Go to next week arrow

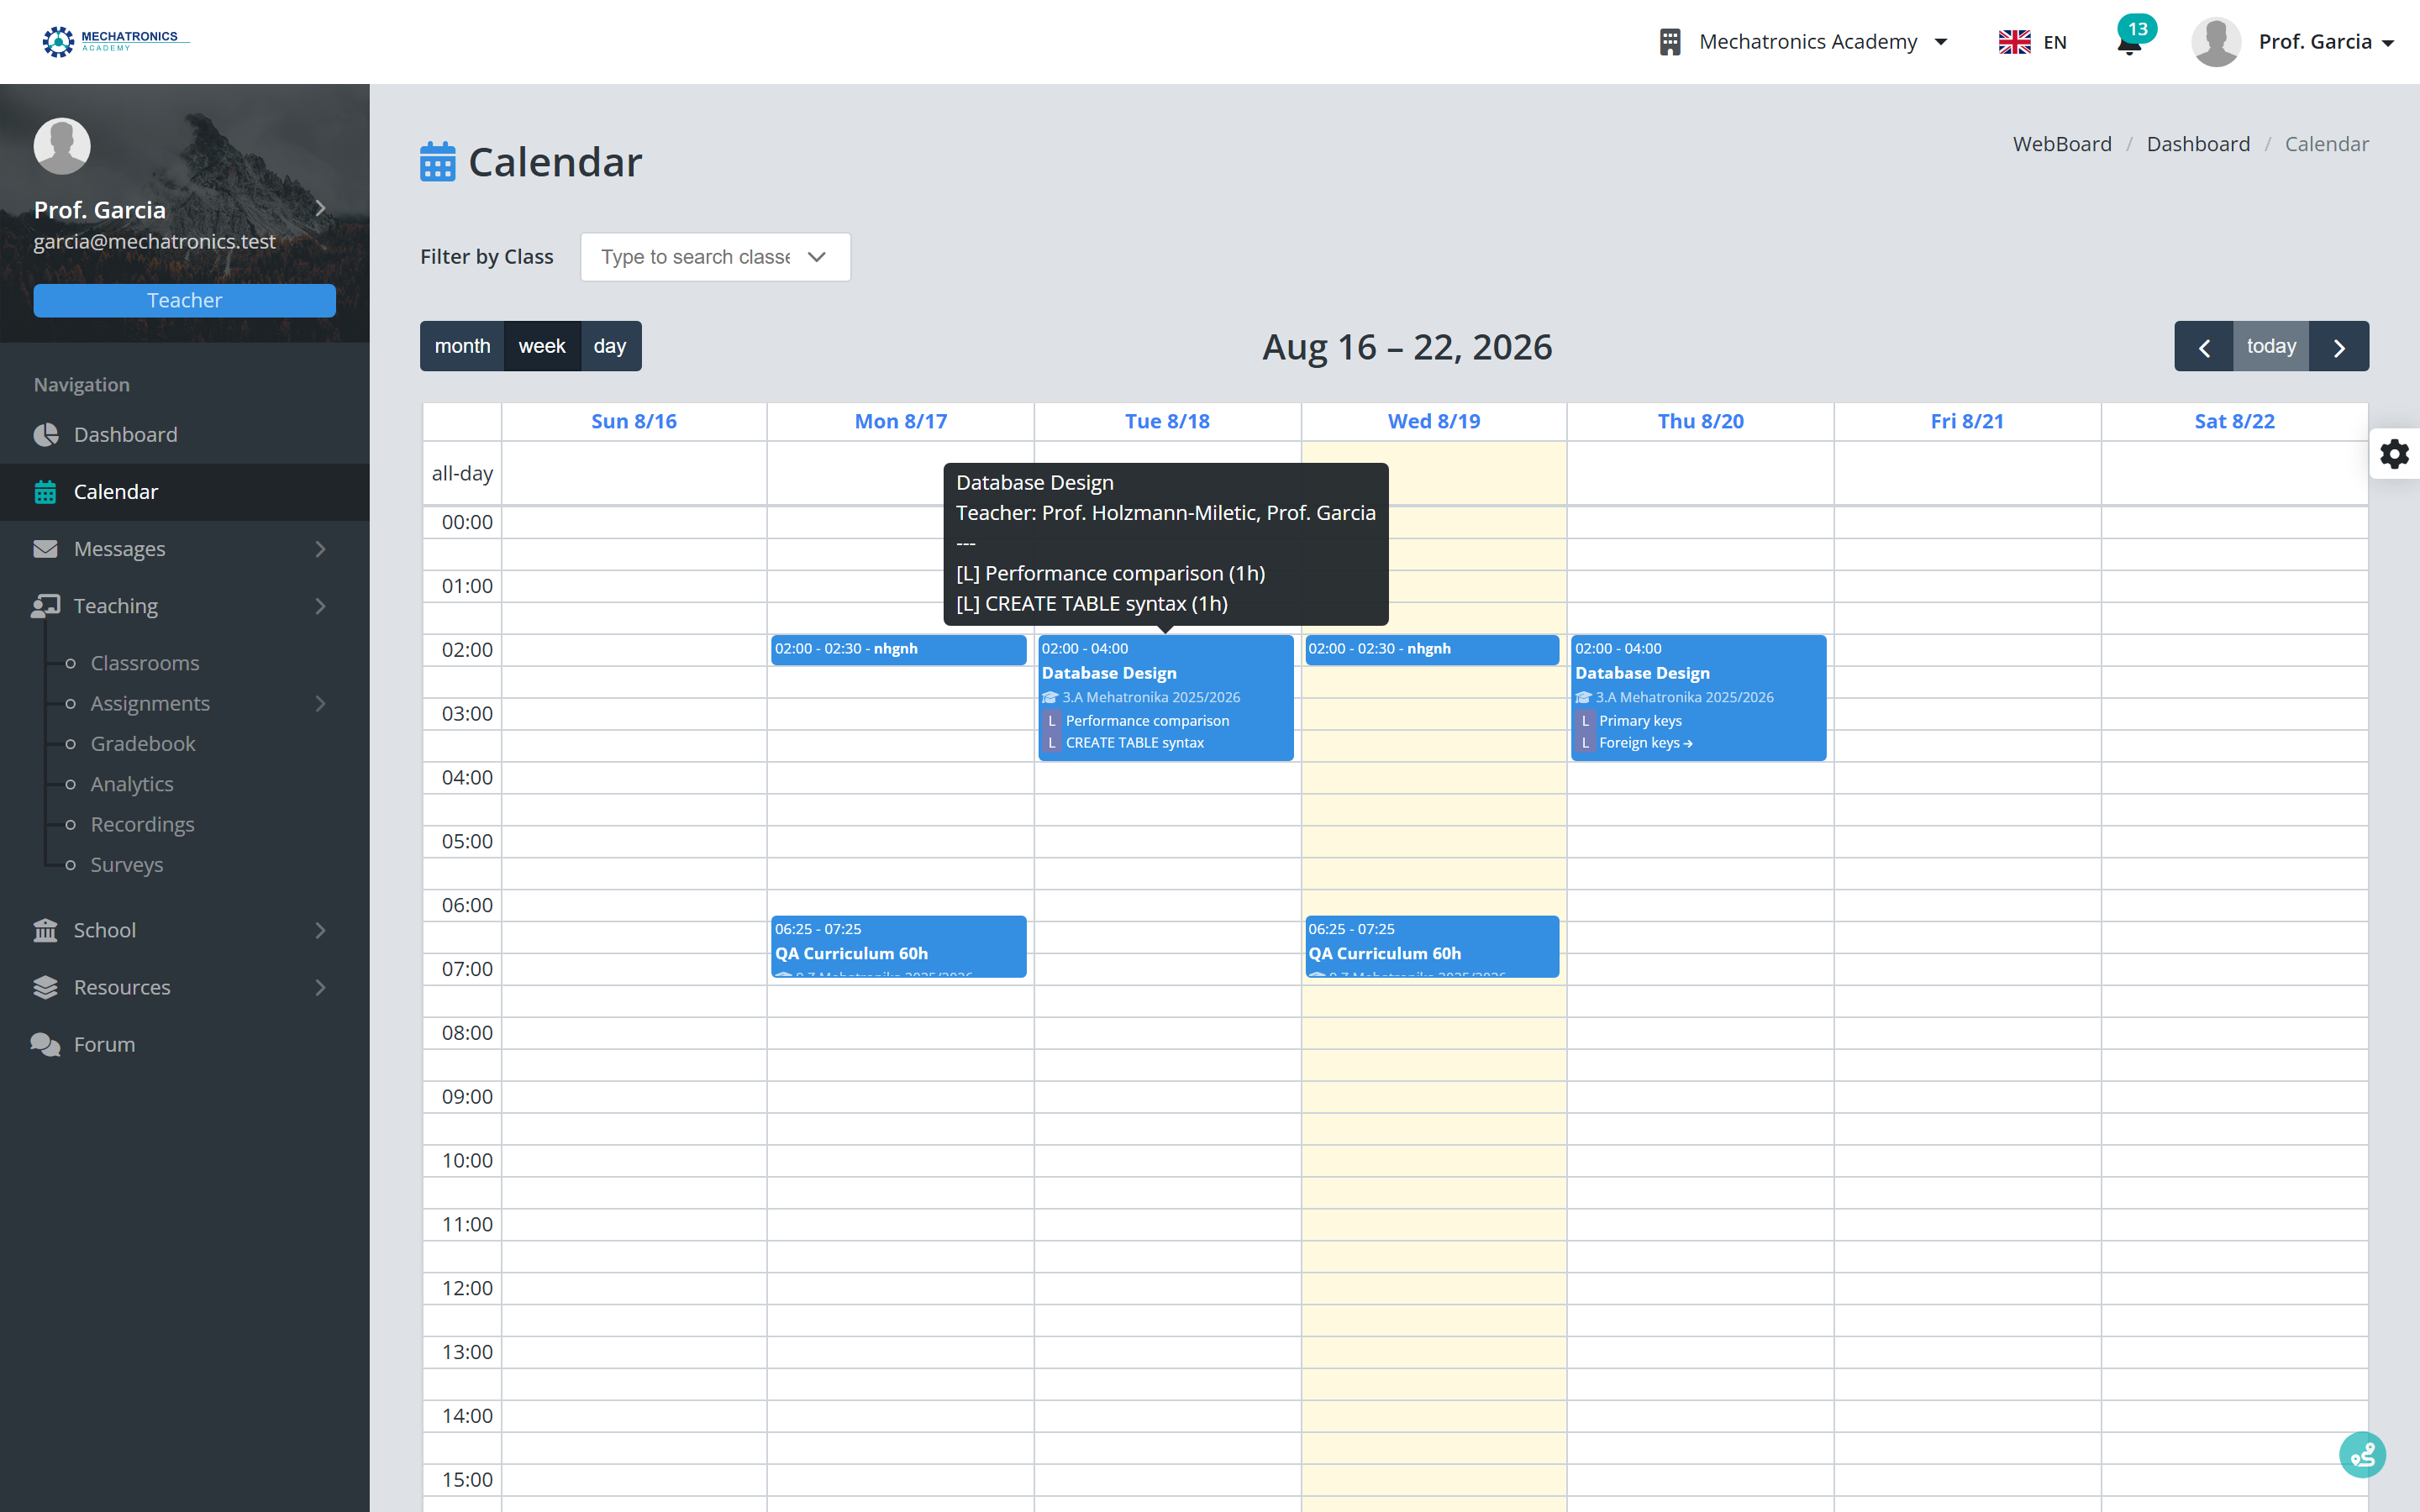[x=2339, y=346]
